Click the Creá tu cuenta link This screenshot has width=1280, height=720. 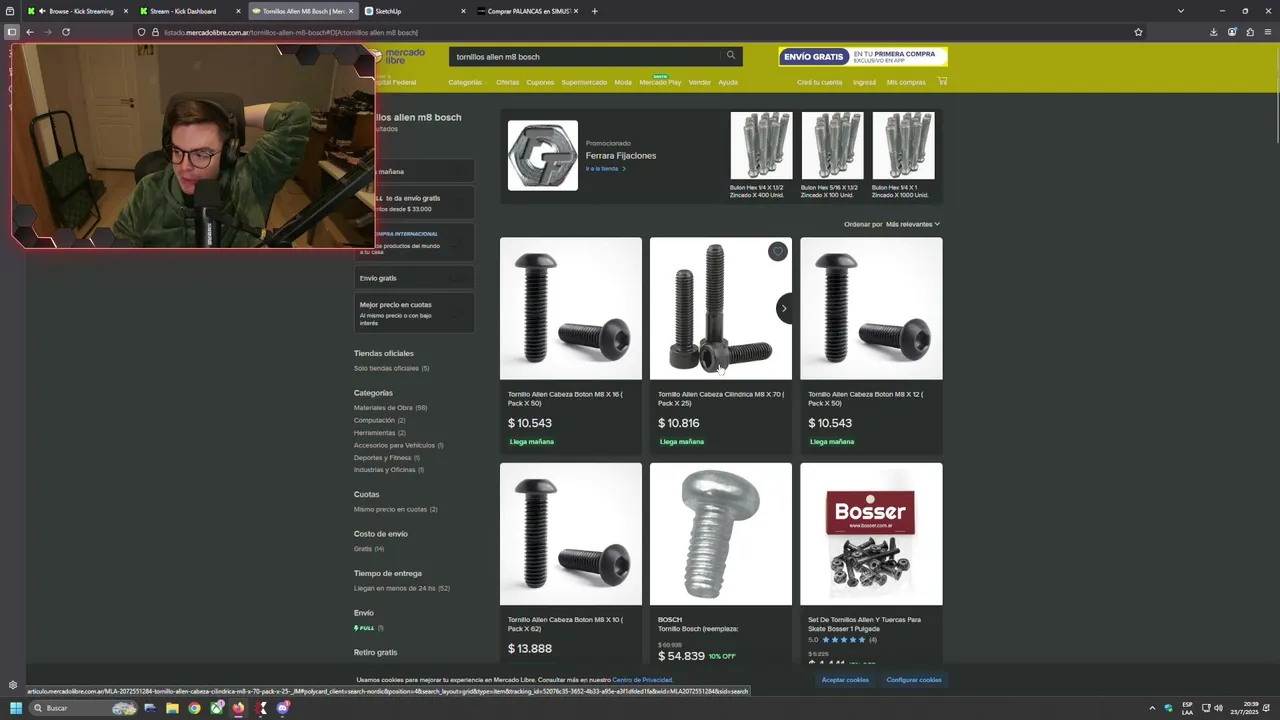[819, 82]
